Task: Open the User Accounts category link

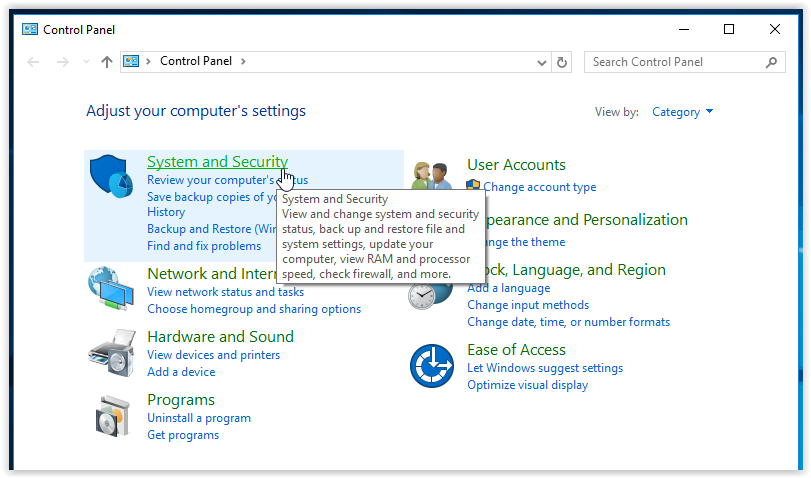Action: coord(516,165)
